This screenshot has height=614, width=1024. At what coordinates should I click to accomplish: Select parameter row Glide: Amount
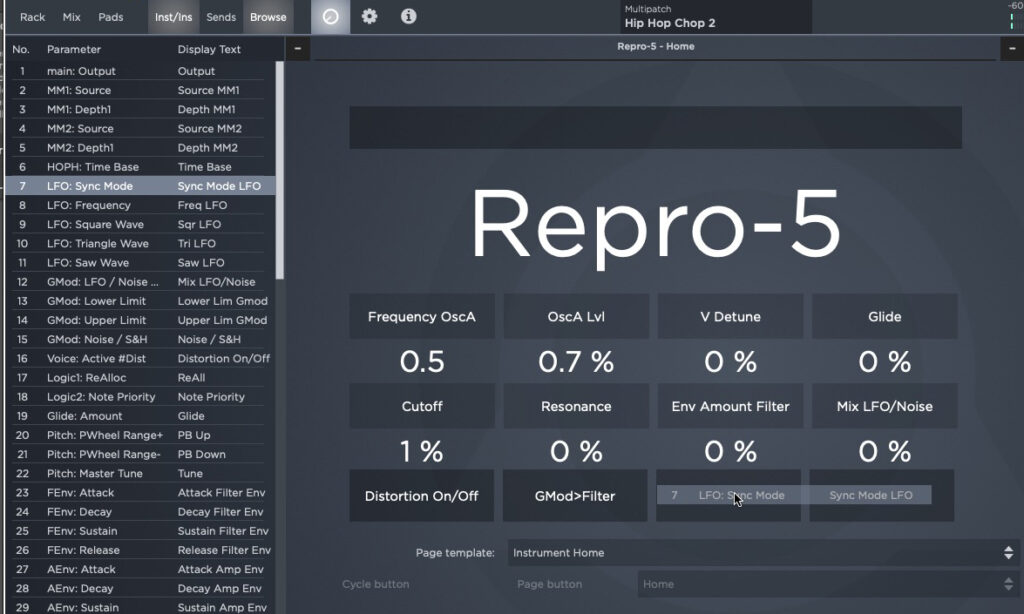coord(140,416)
